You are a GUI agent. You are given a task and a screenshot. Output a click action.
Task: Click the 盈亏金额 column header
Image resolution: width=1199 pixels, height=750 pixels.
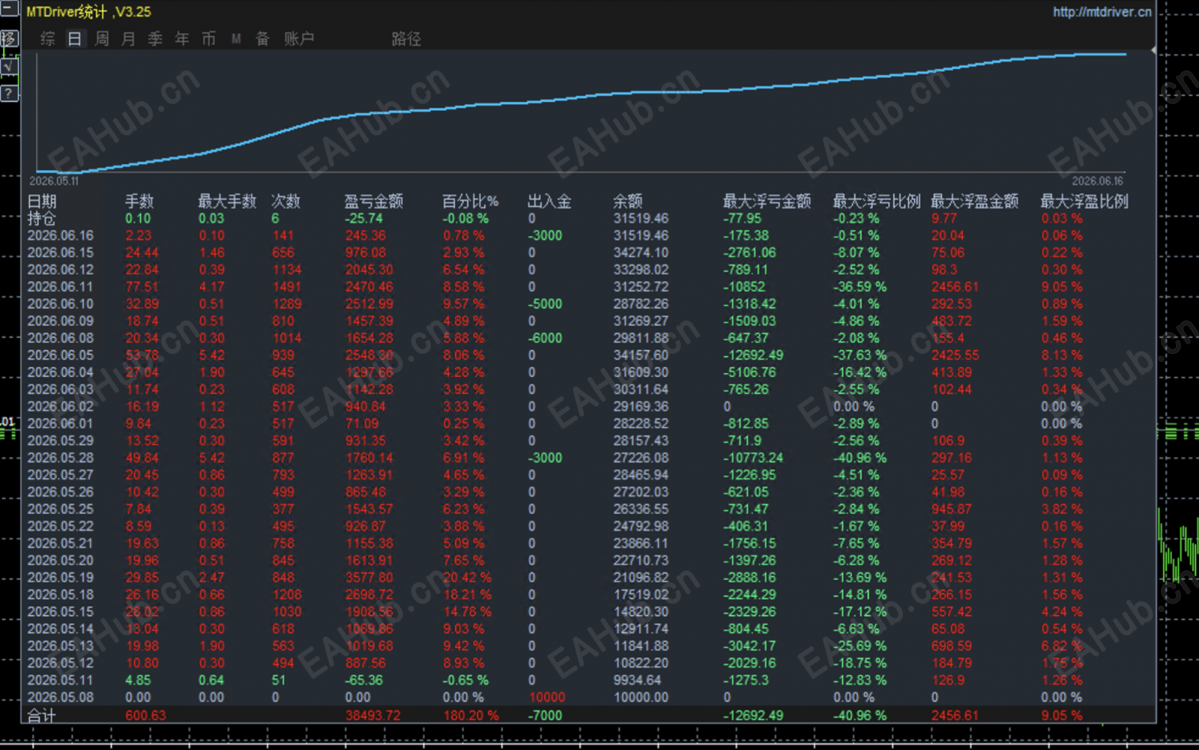point(373,201)
